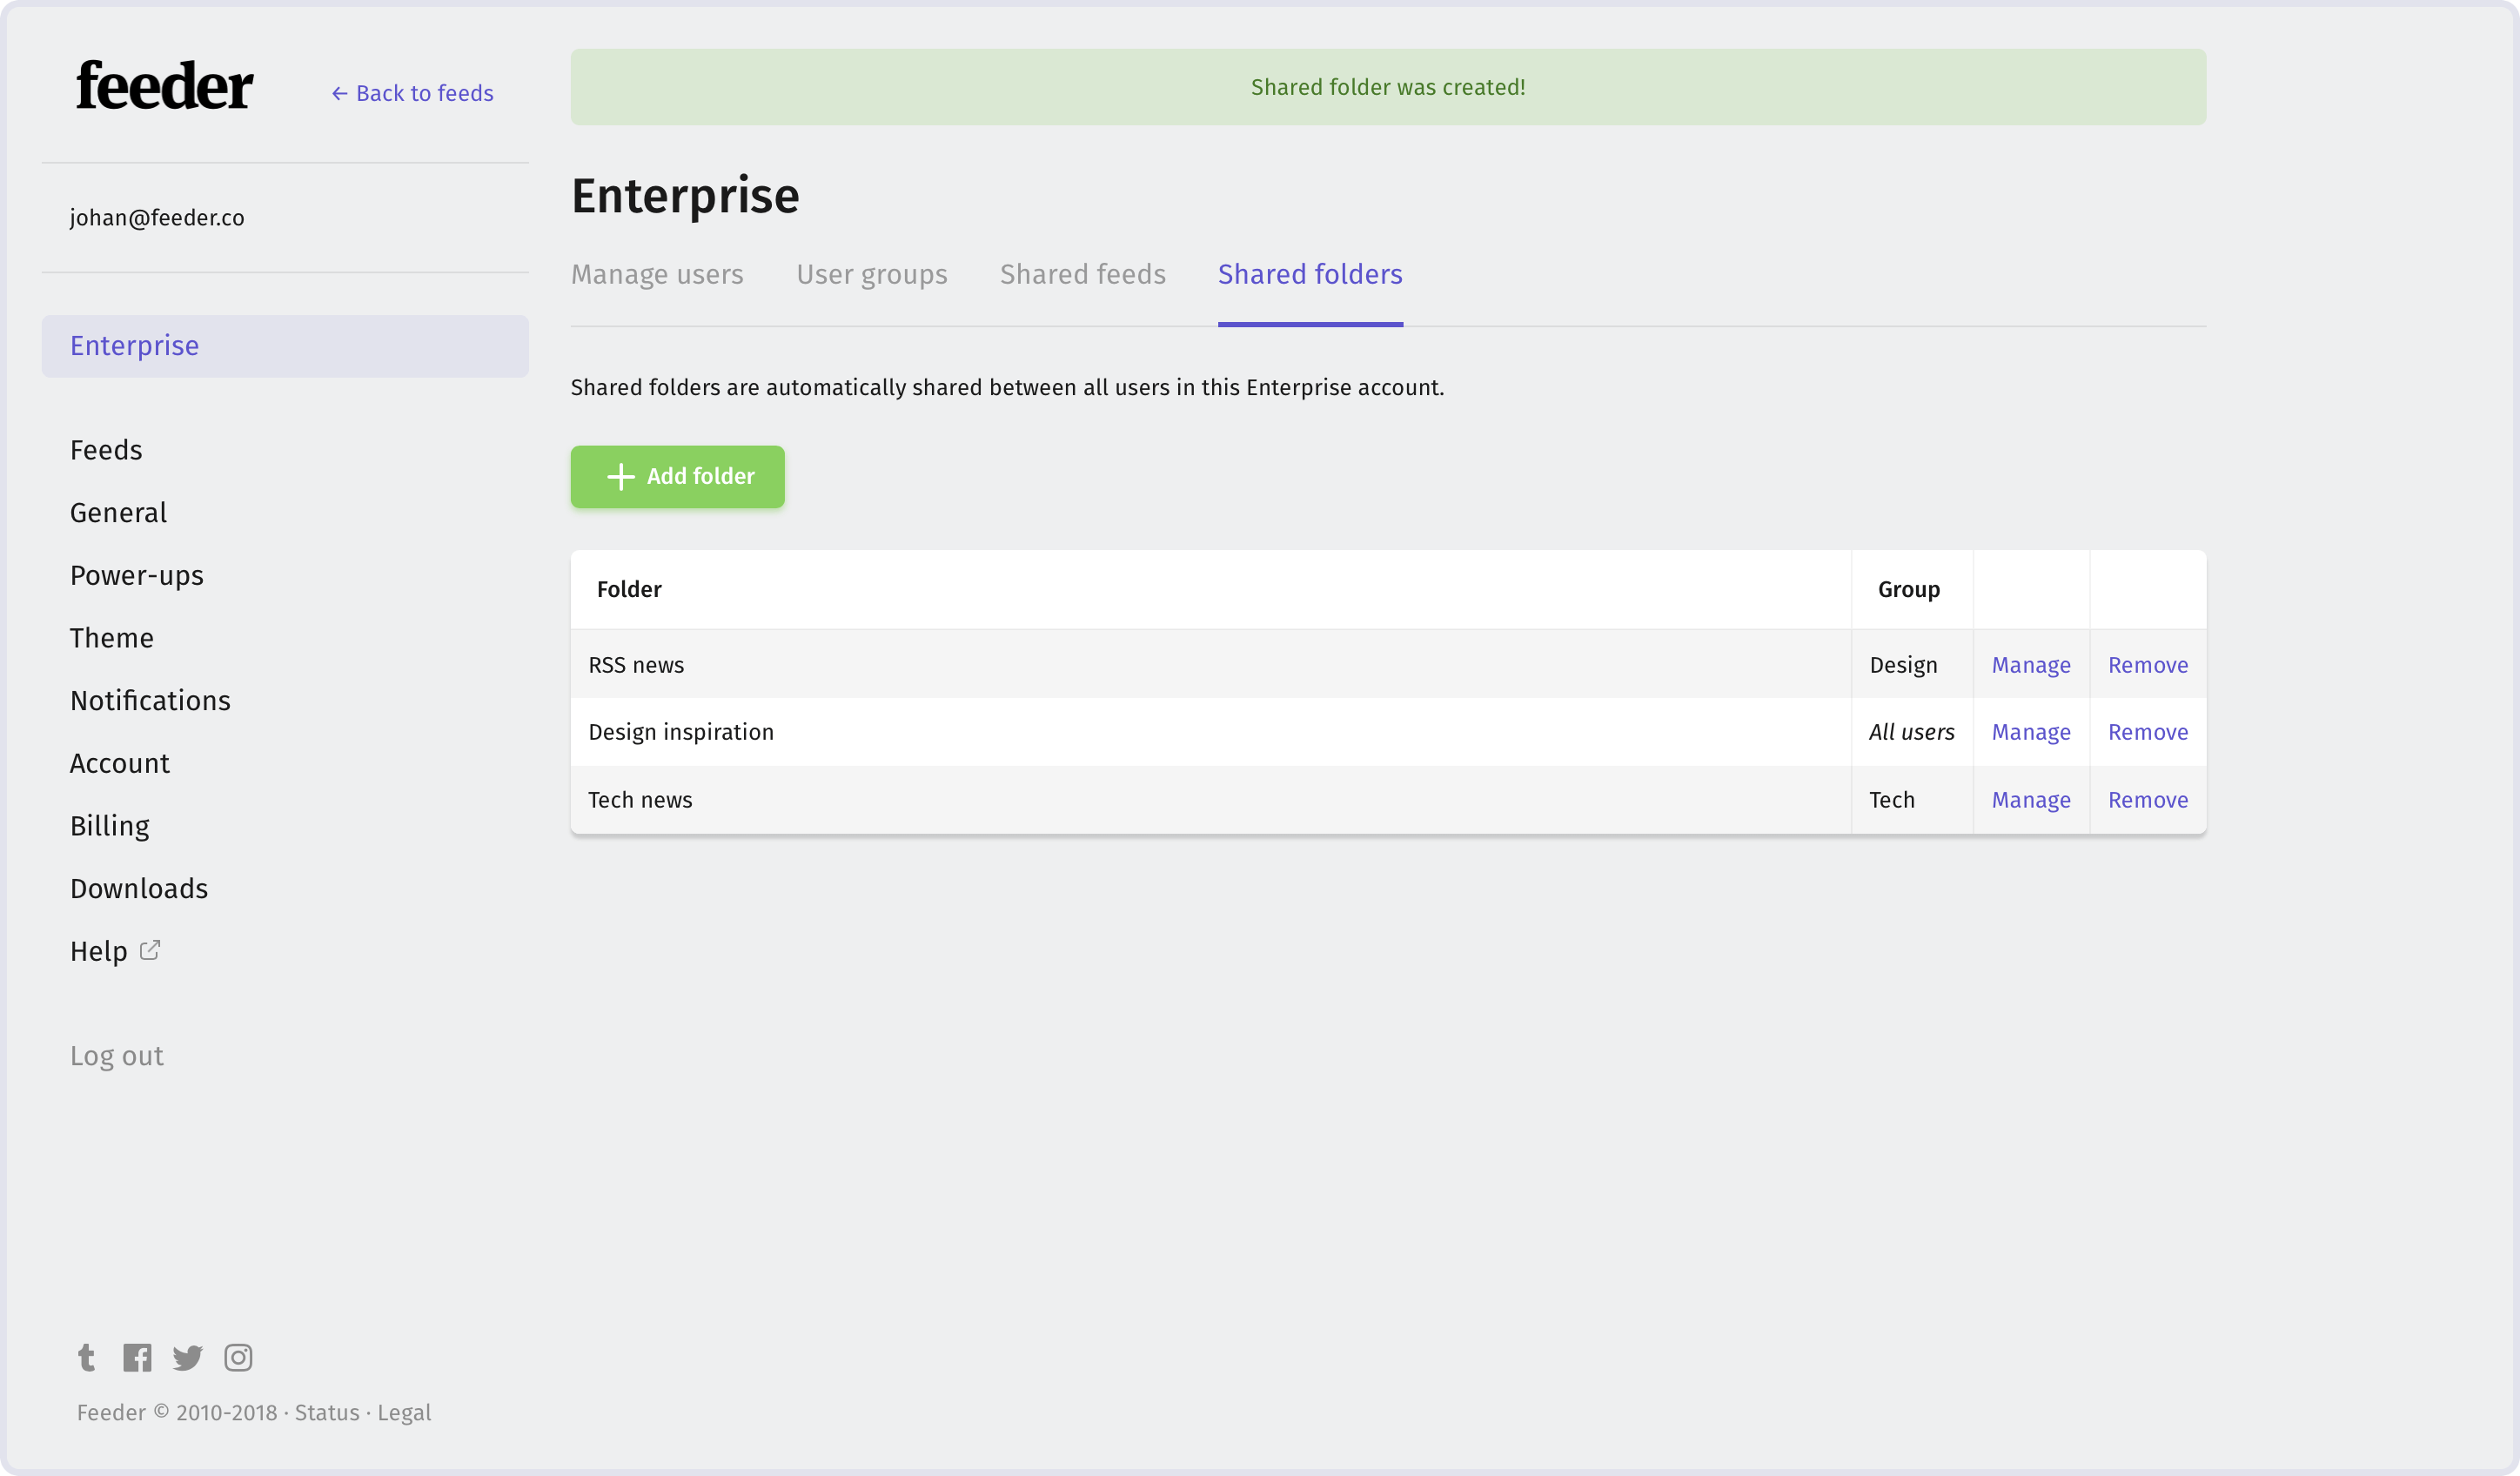Switch to the User groups tab
The height and width of the screenshot is (1476, 2520).
point(872,274)
